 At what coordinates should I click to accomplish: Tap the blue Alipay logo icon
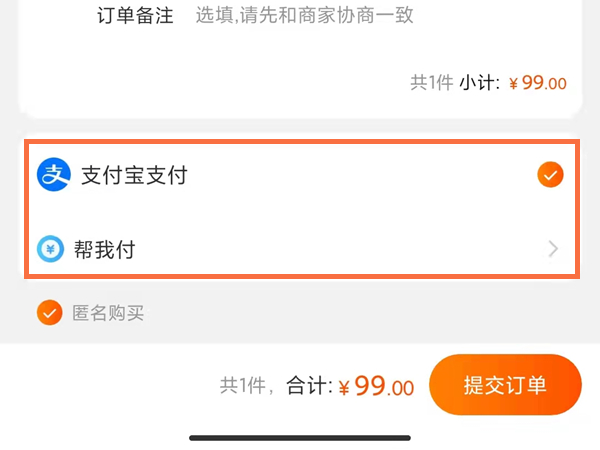(53, 175)
